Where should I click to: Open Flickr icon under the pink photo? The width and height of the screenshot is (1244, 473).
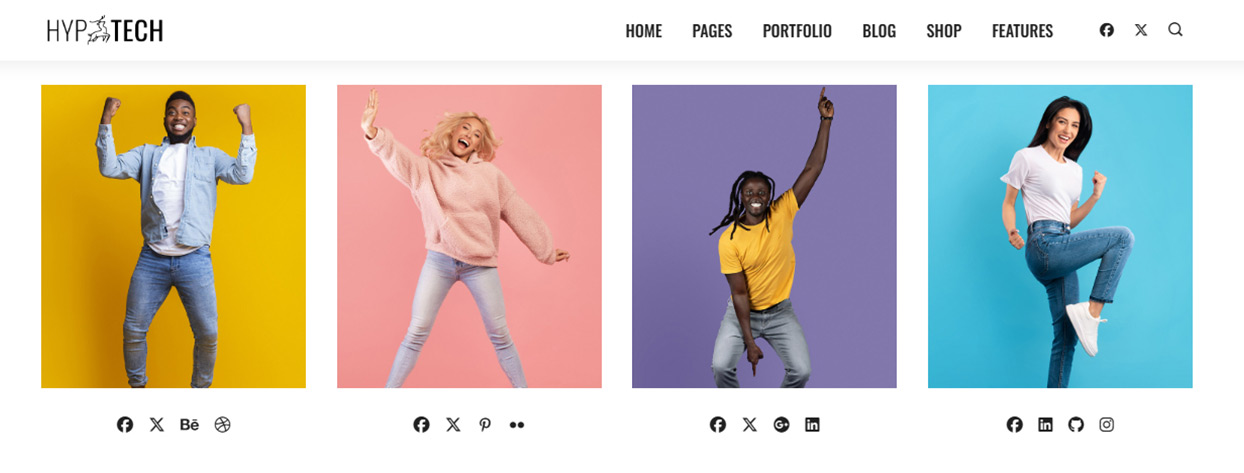[x=517, y=425]
